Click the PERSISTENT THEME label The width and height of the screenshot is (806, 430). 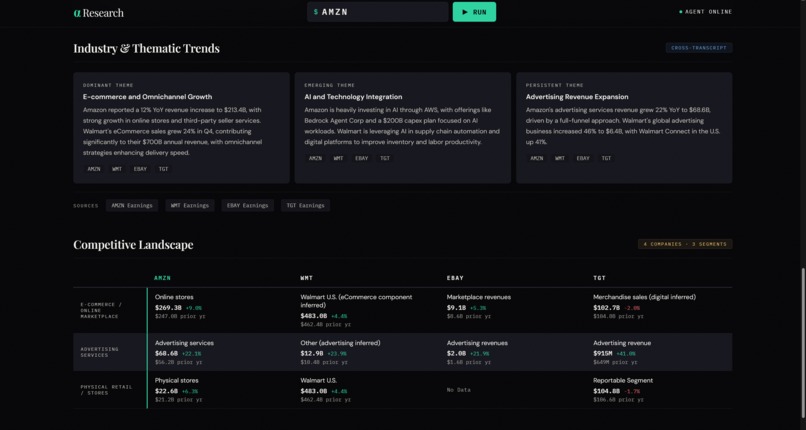(x=555, y=85)
